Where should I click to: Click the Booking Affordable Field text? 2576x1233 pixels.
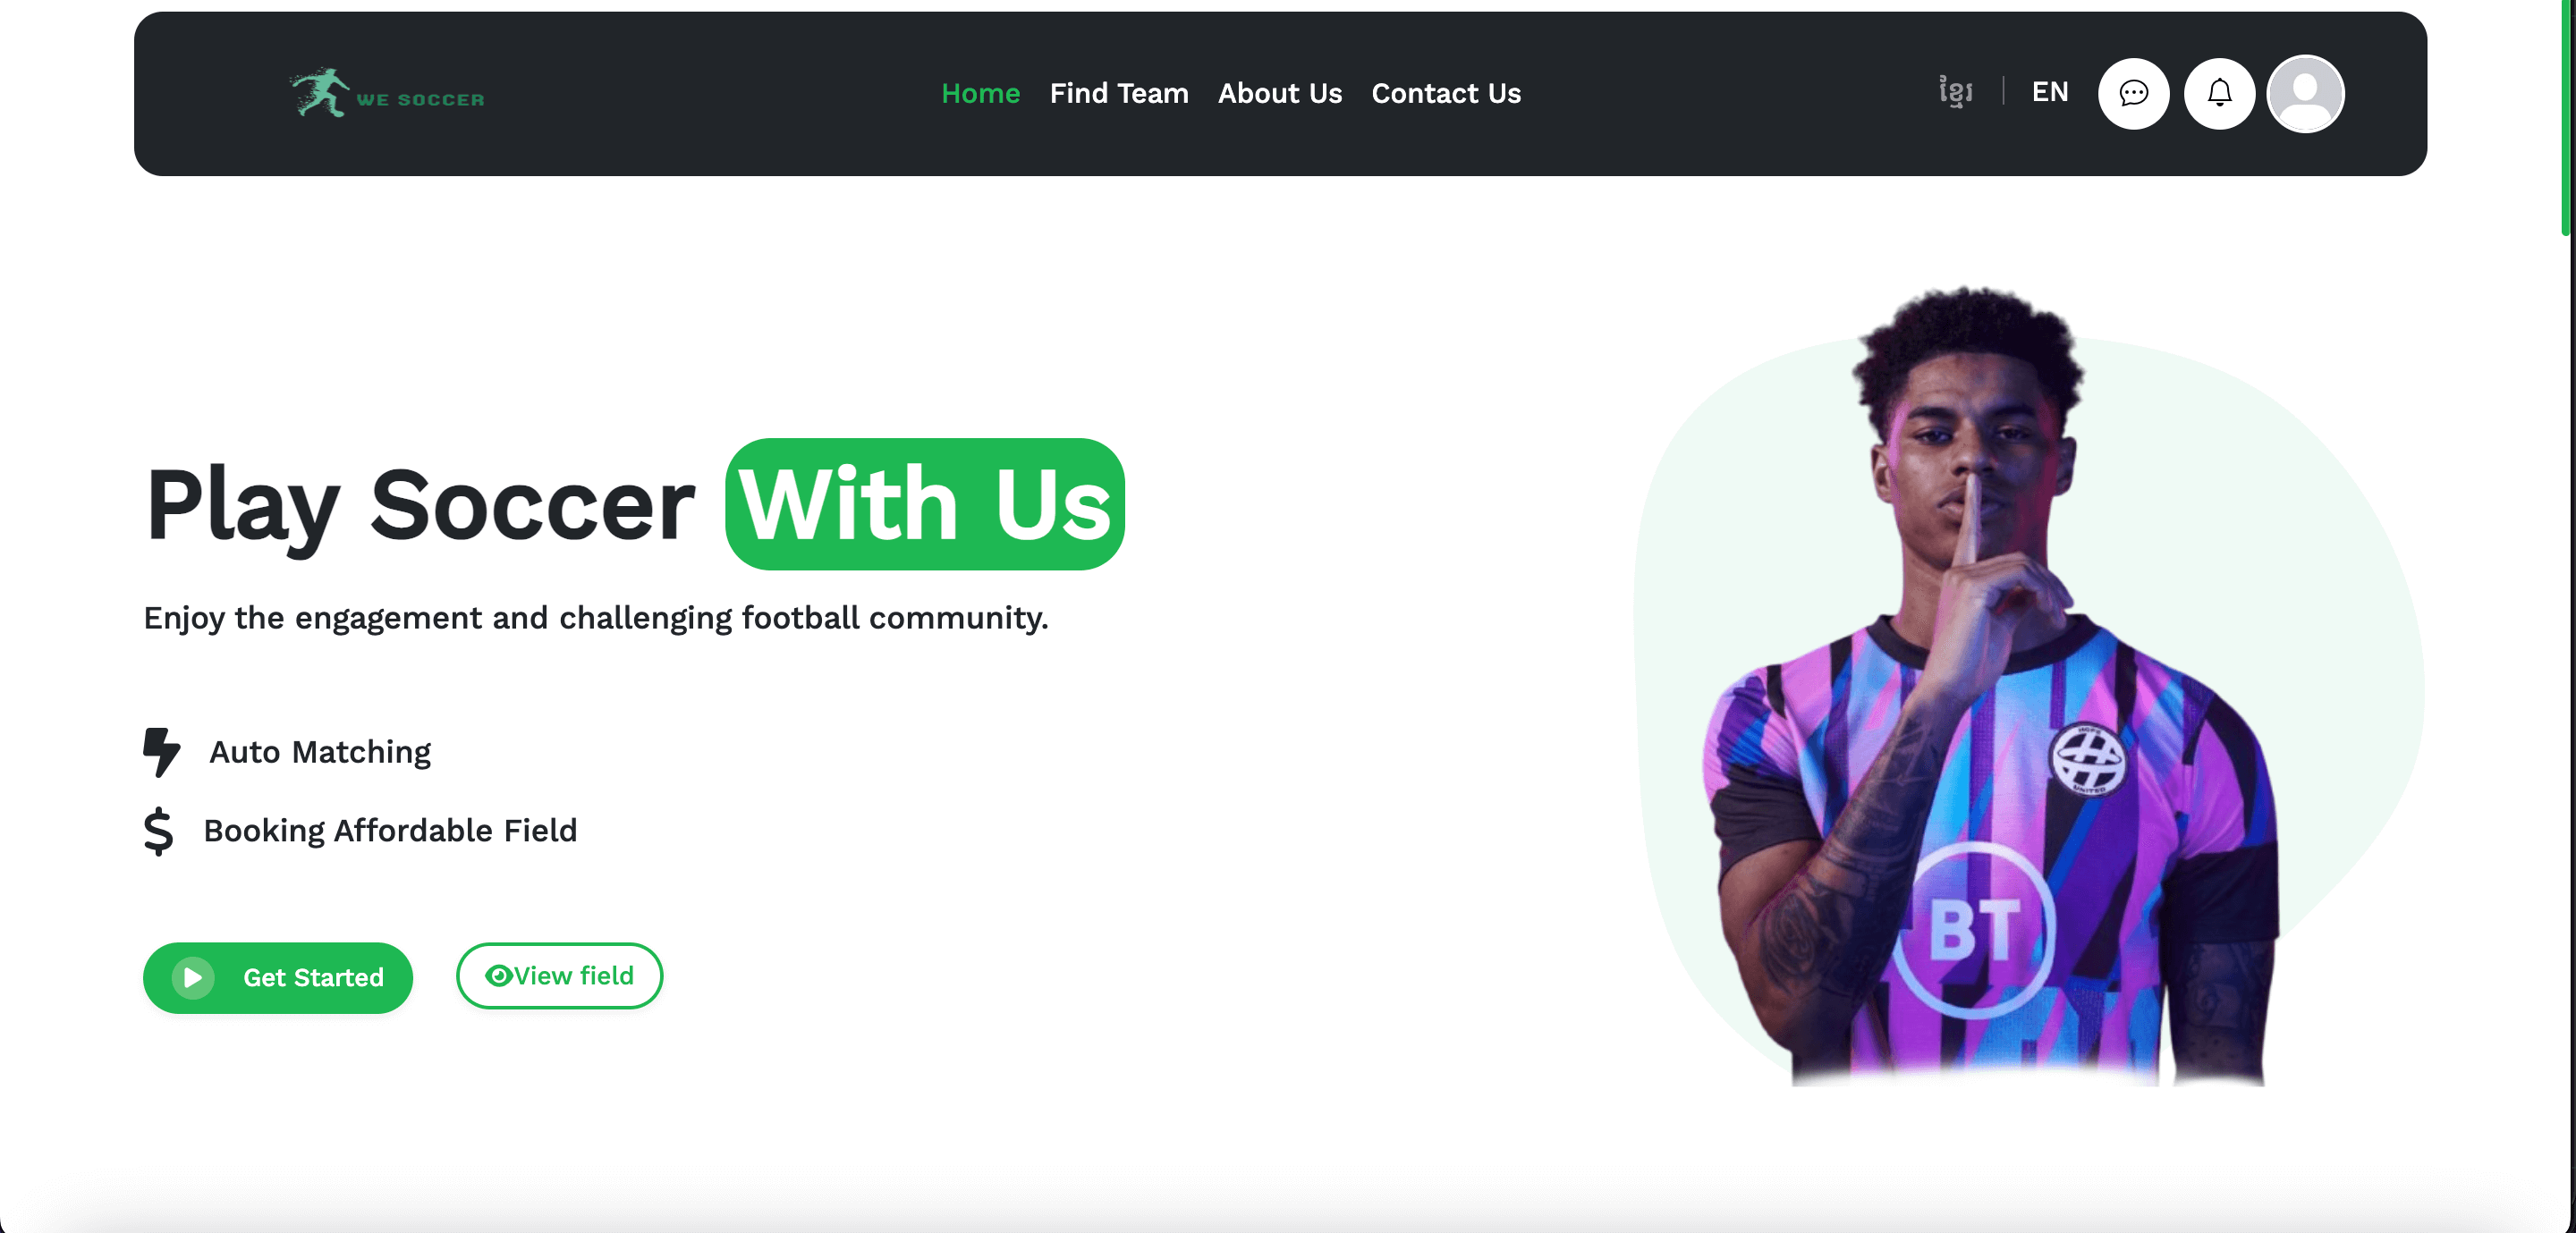click(x=390, y=831)
